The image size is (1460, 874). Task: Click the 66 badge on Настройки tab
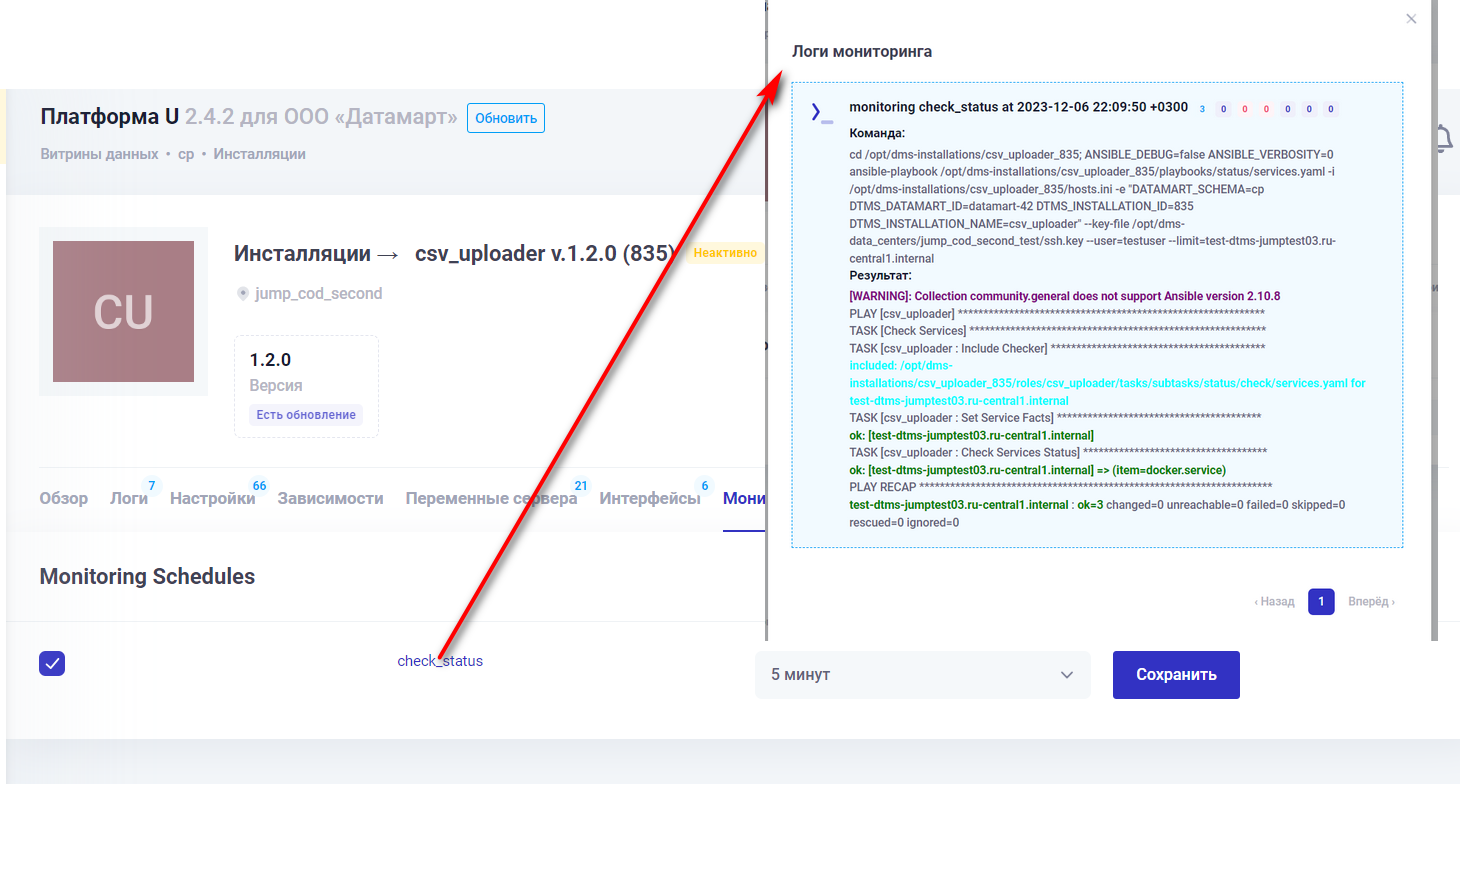[259, 486]
